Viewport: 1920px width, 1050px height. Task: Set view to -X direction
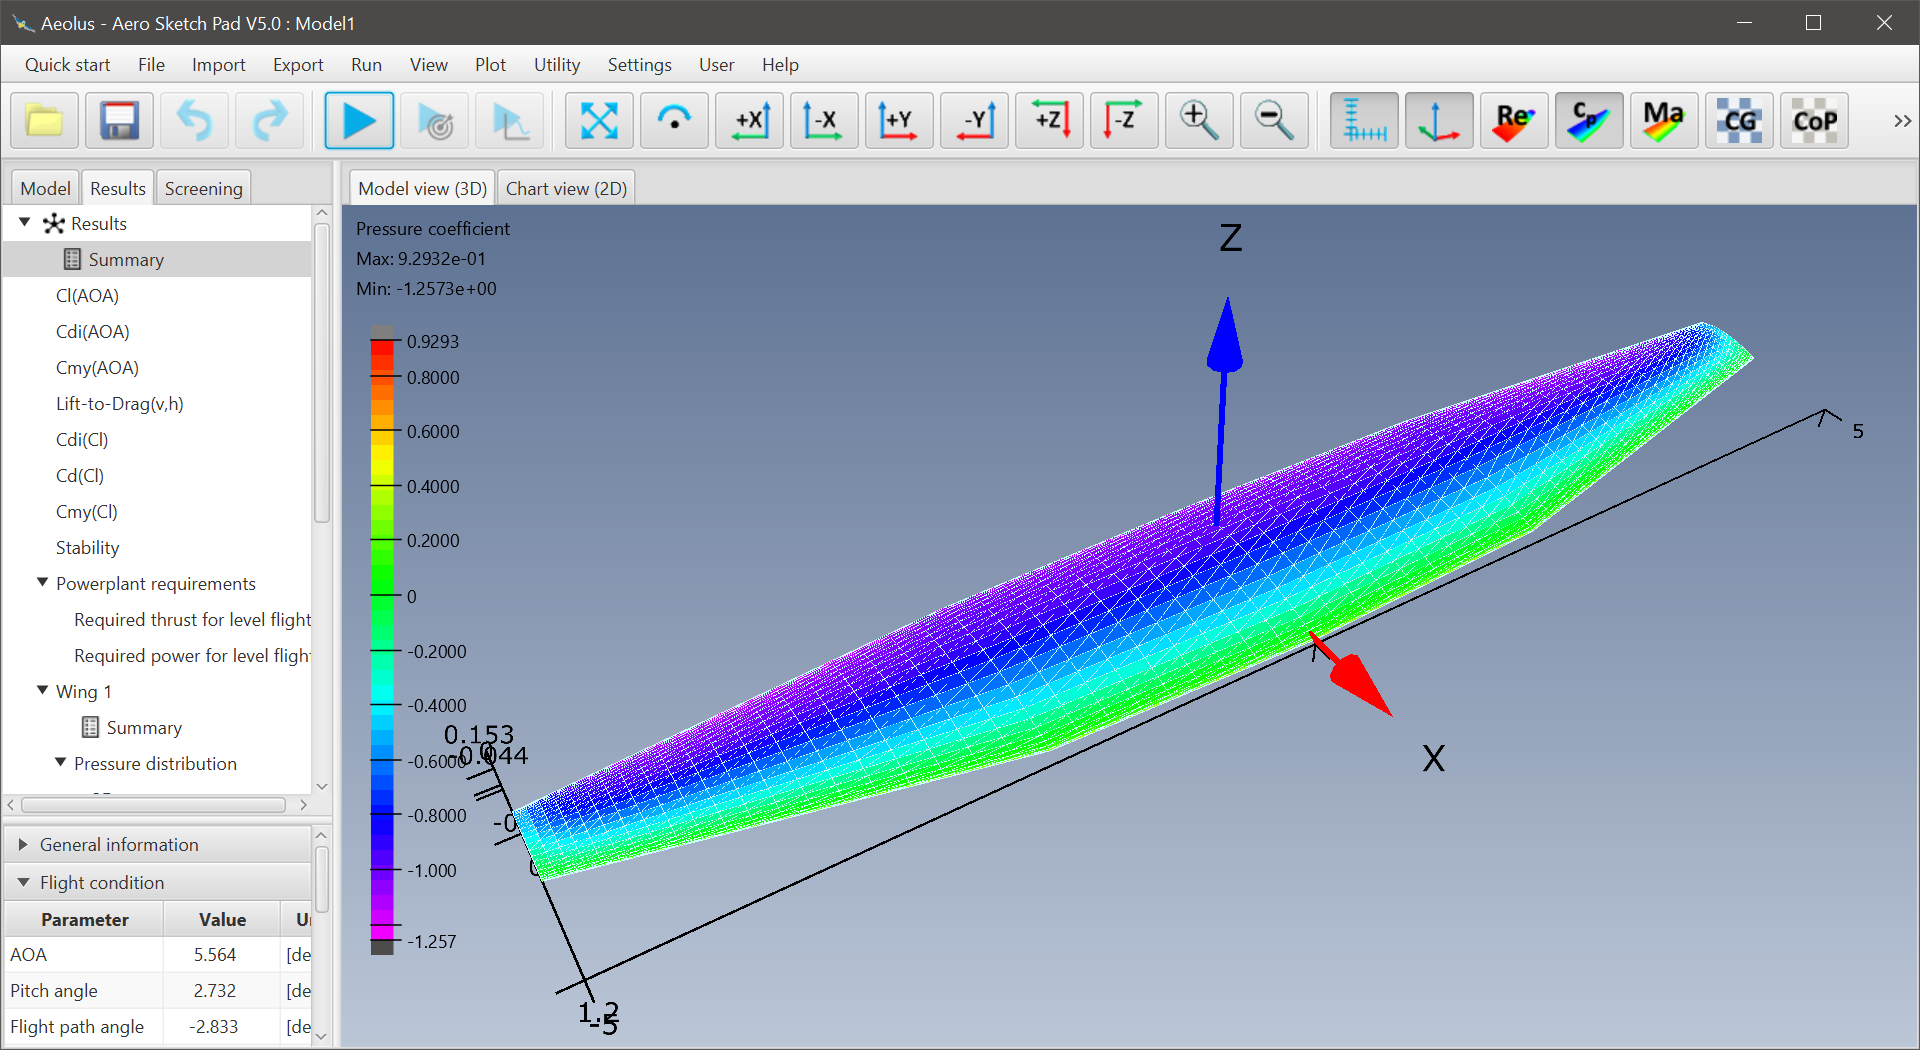coord(824,121)
